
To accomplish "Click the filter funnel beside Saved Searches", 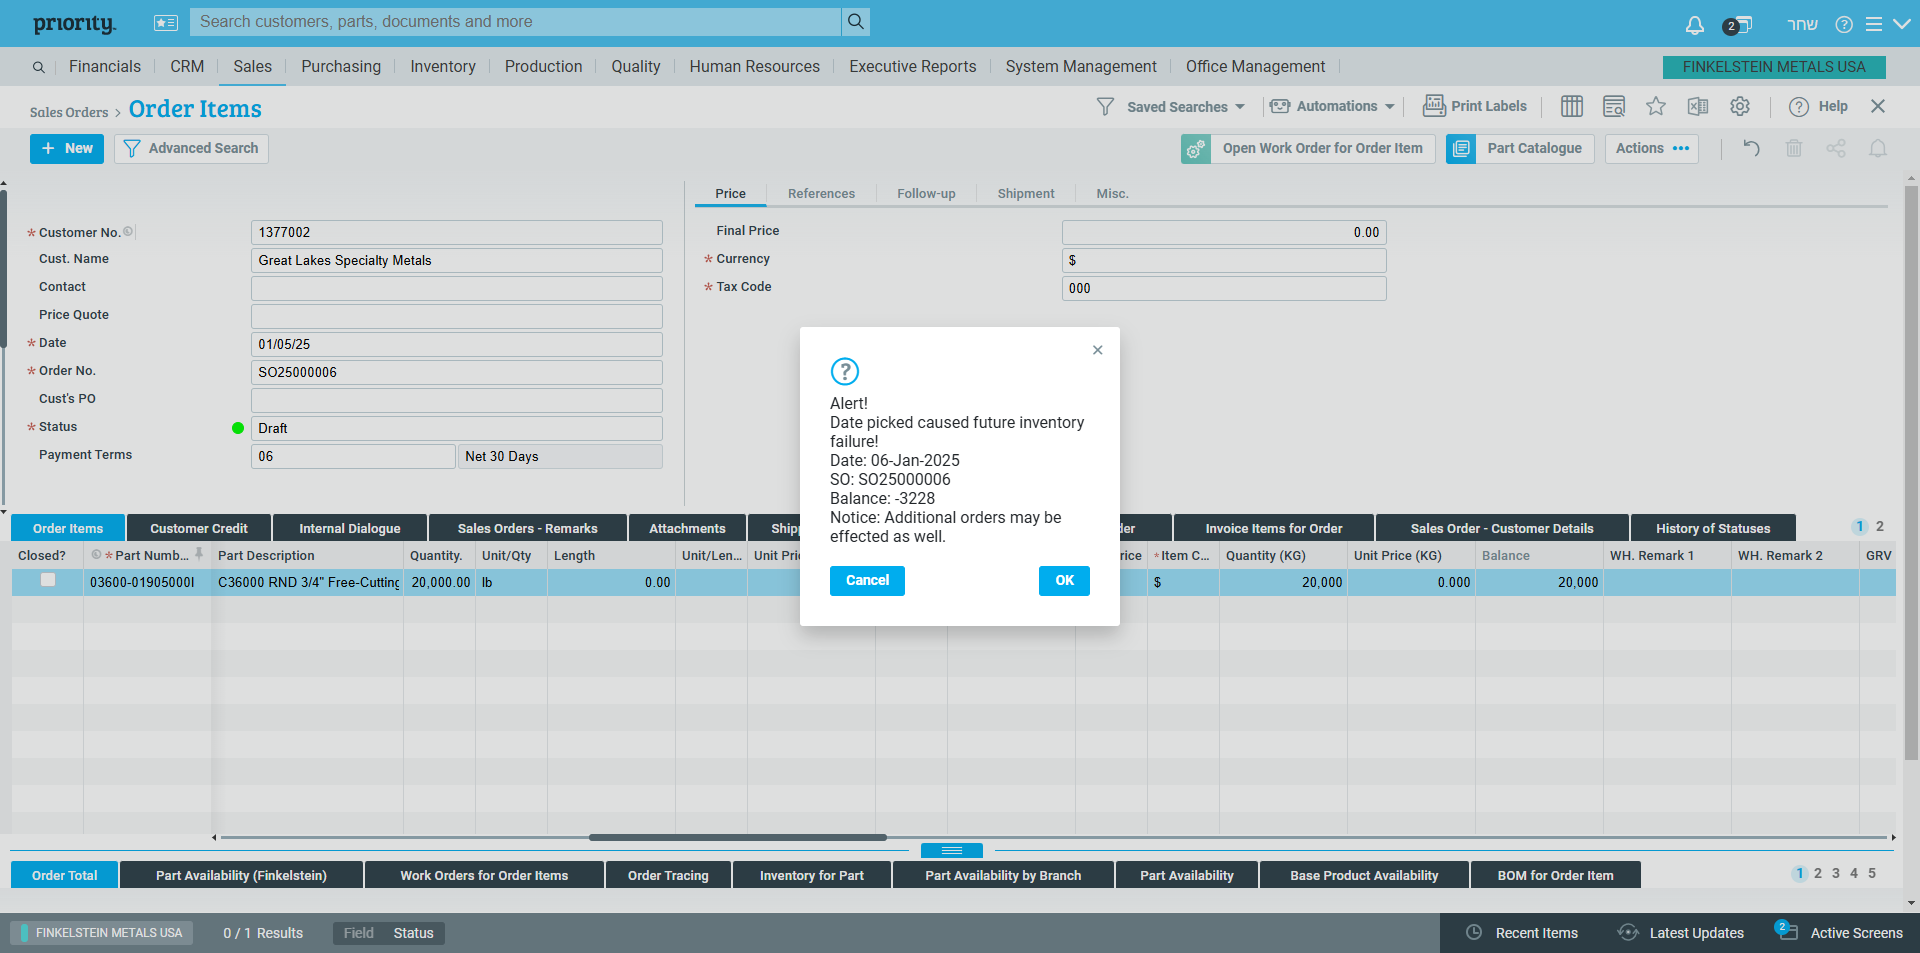I will pyautogui.click(x=1105, y=106).
